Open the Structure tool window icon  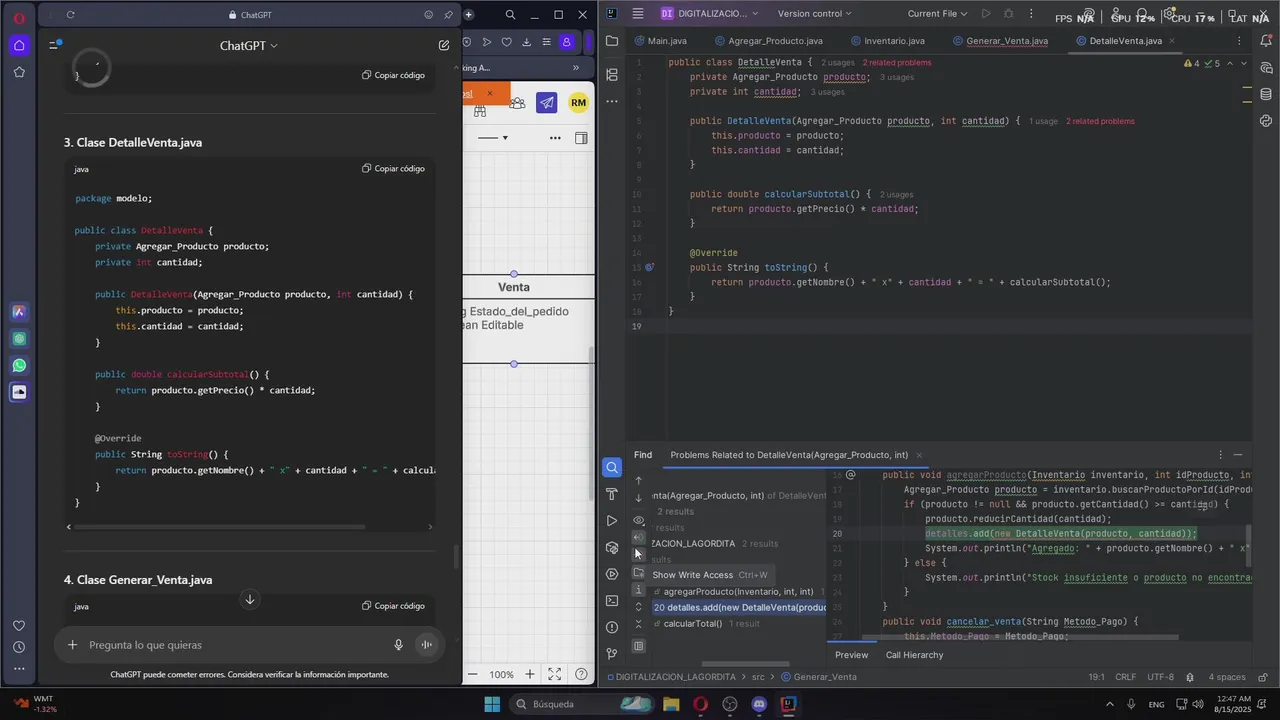pyautogui.click(x=612, y=74)
